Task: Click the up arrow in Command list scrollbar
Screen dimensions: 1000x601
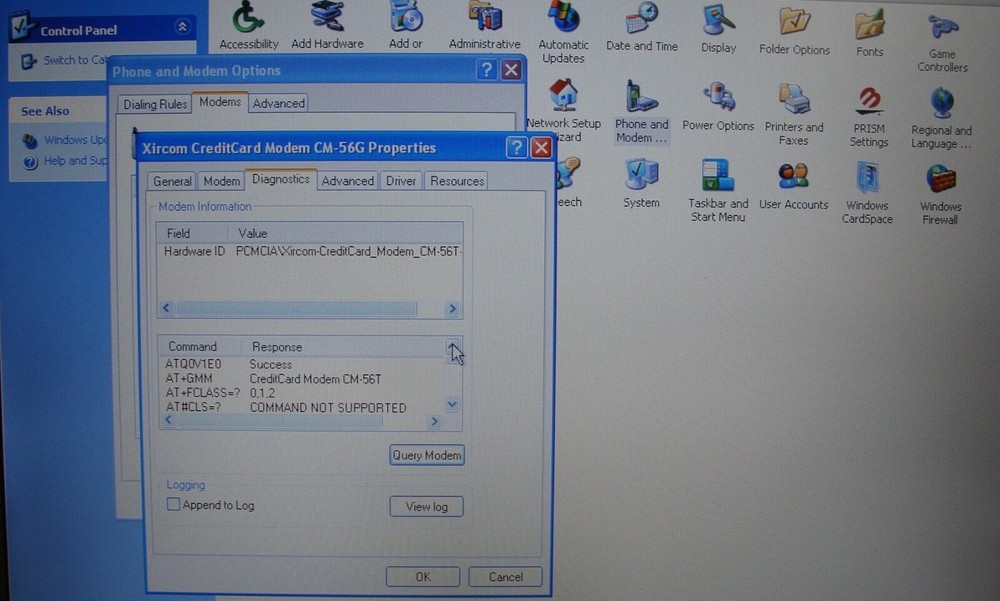Action: coord(452,348)
